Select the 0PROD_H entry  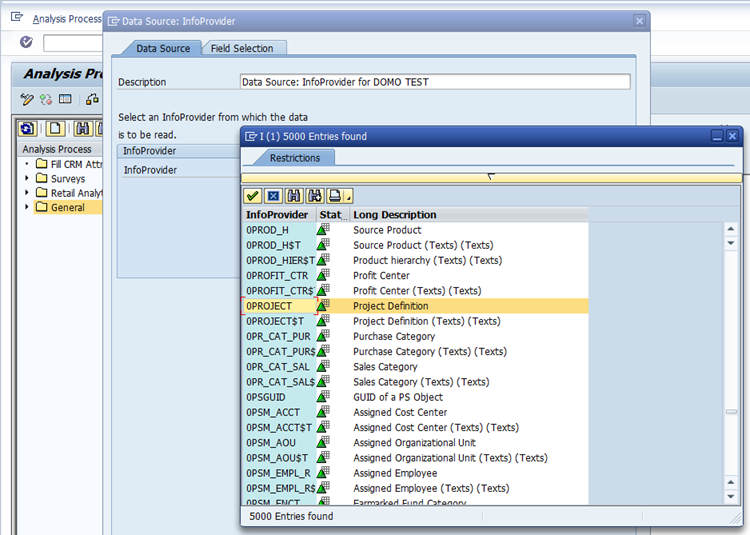[267, 230]
